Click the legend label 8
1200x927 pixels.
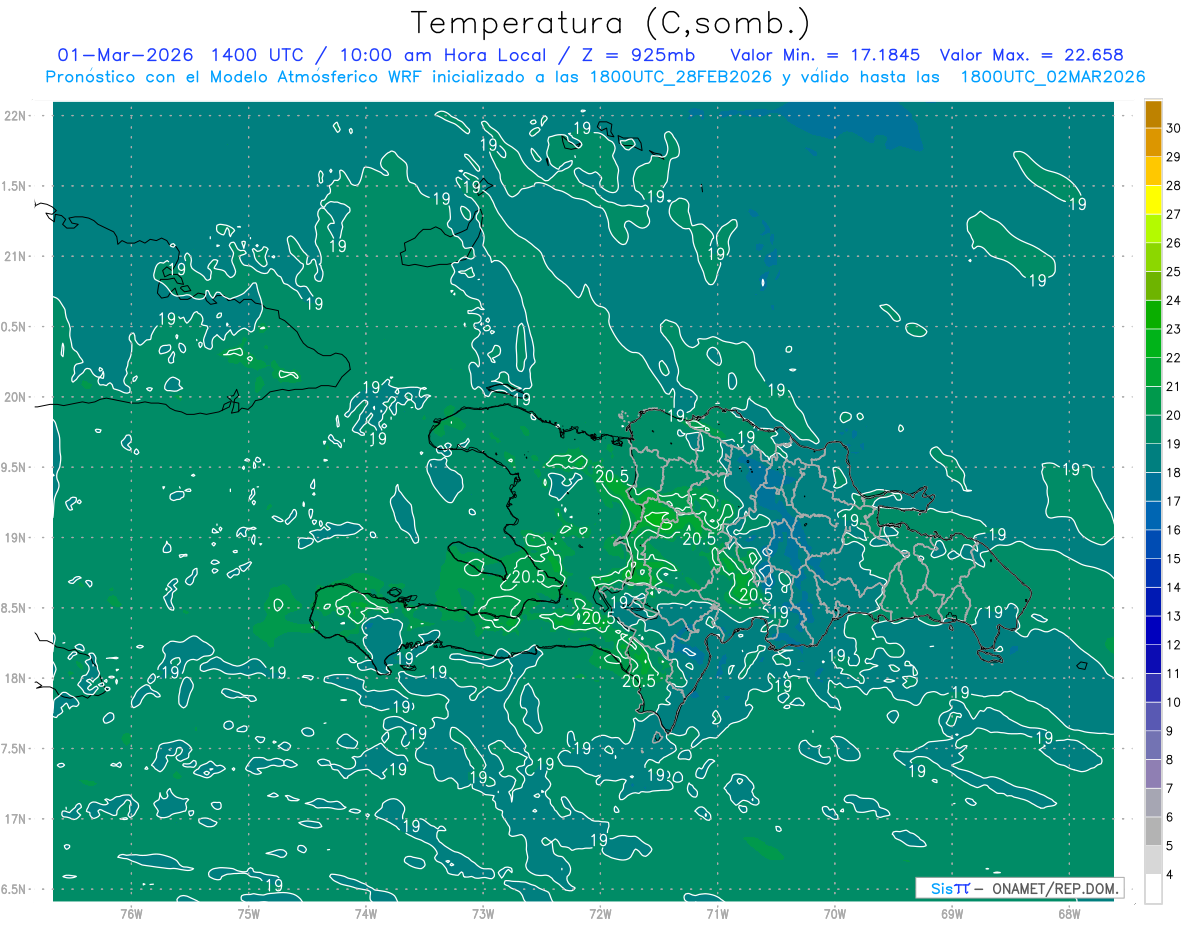[1170, 760]
